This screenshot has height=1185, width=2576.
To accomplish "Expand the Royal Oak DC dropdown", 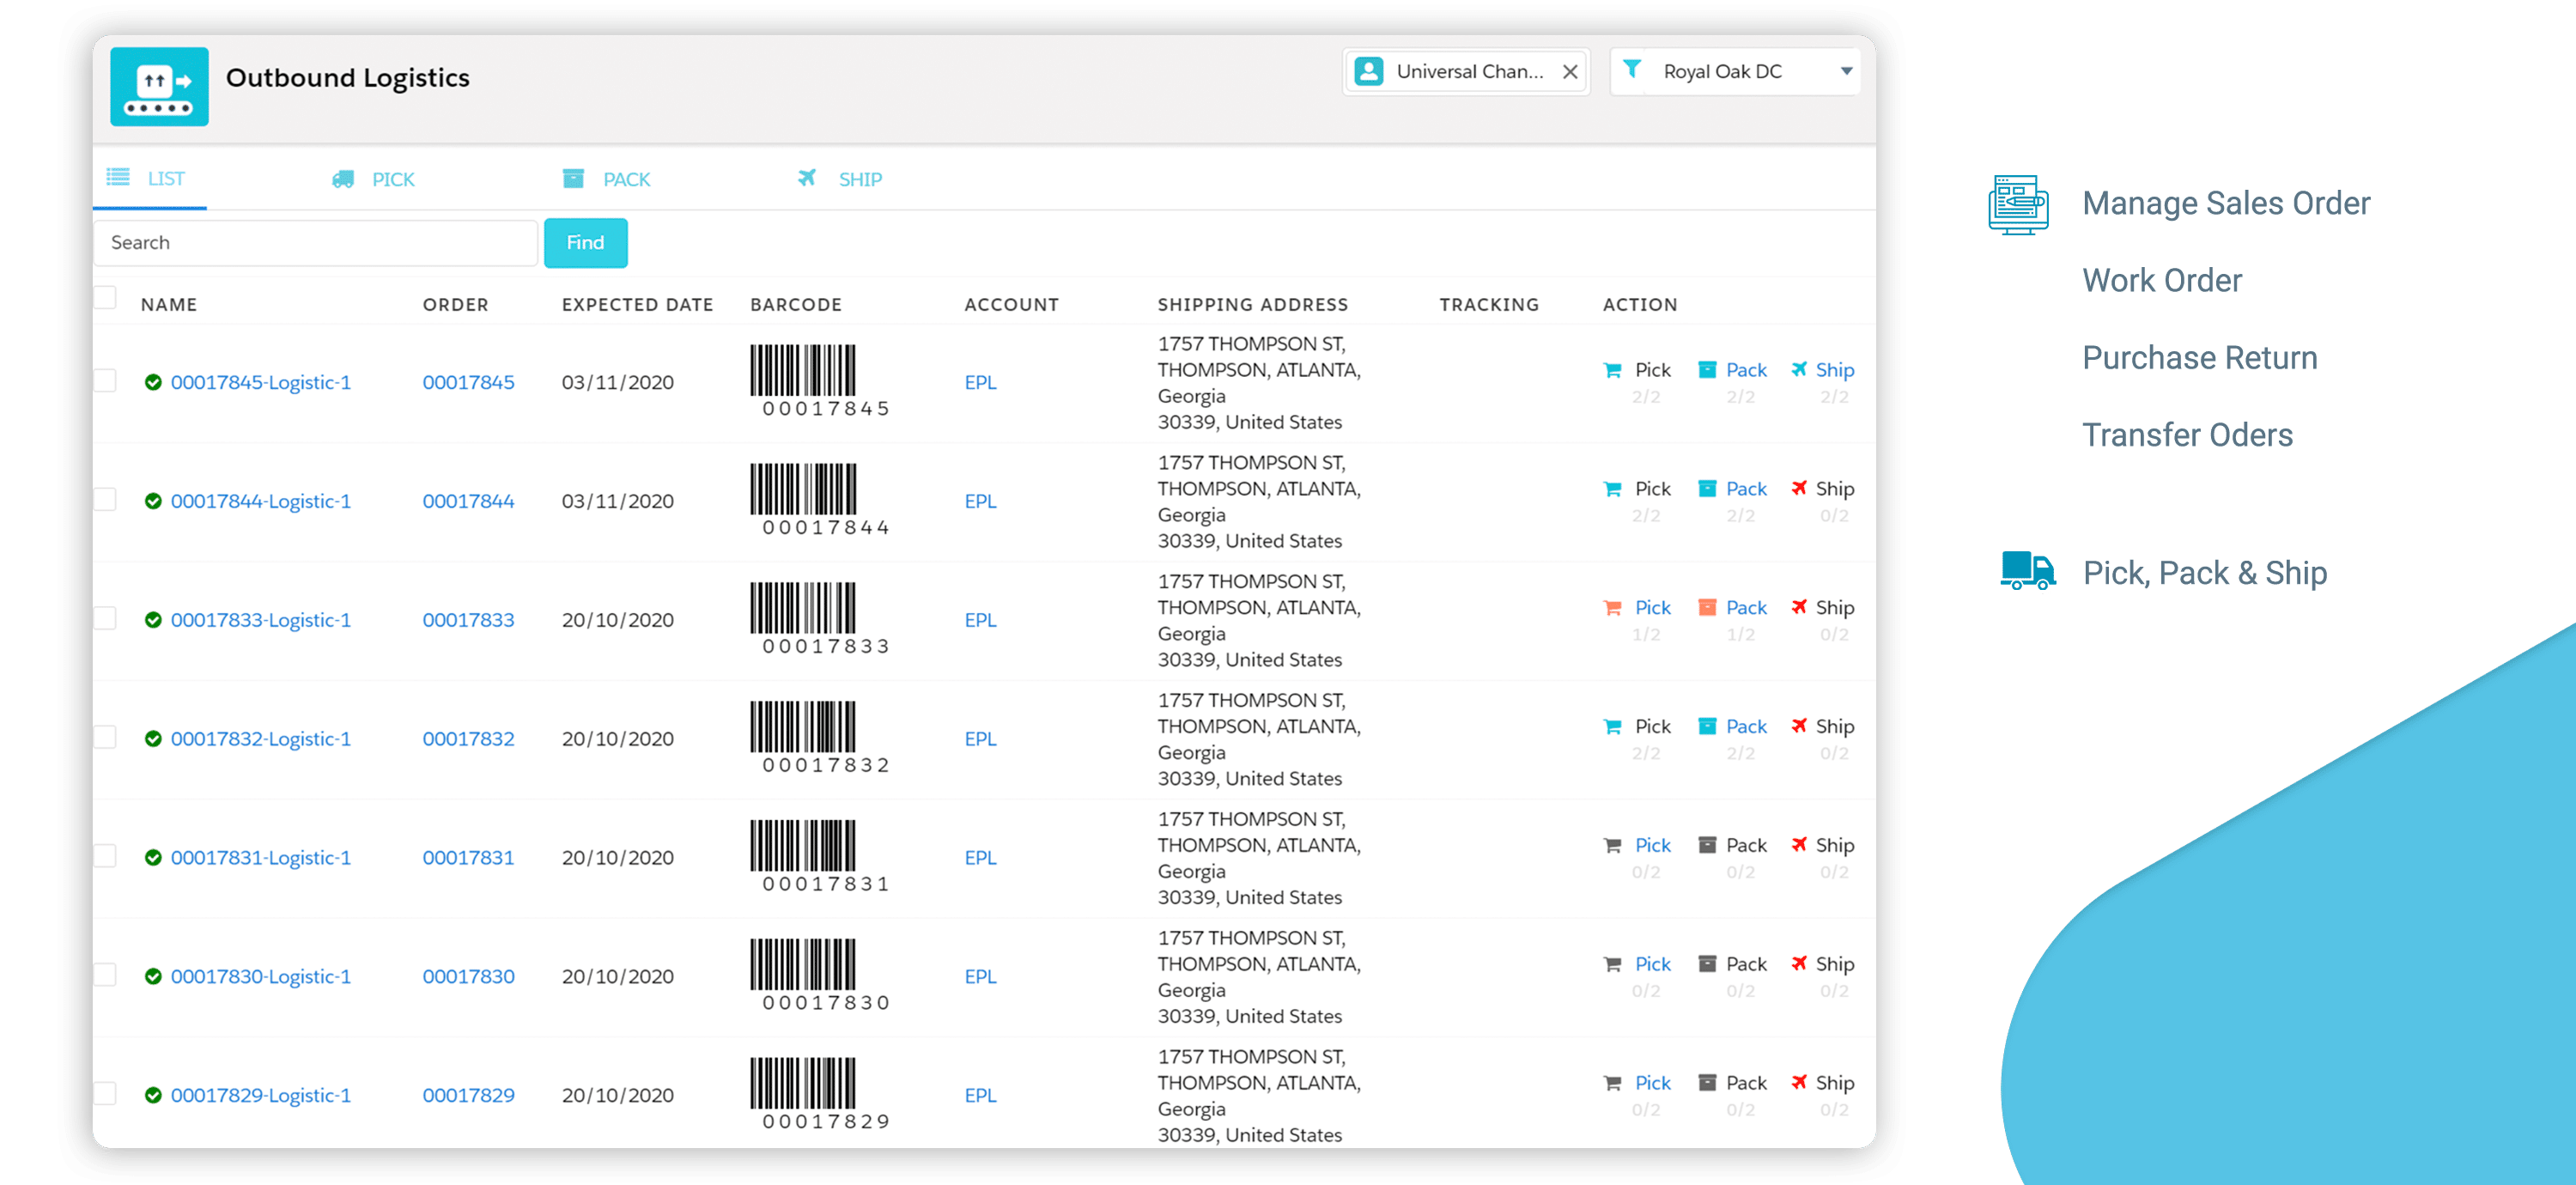I will click(1846, 71).
